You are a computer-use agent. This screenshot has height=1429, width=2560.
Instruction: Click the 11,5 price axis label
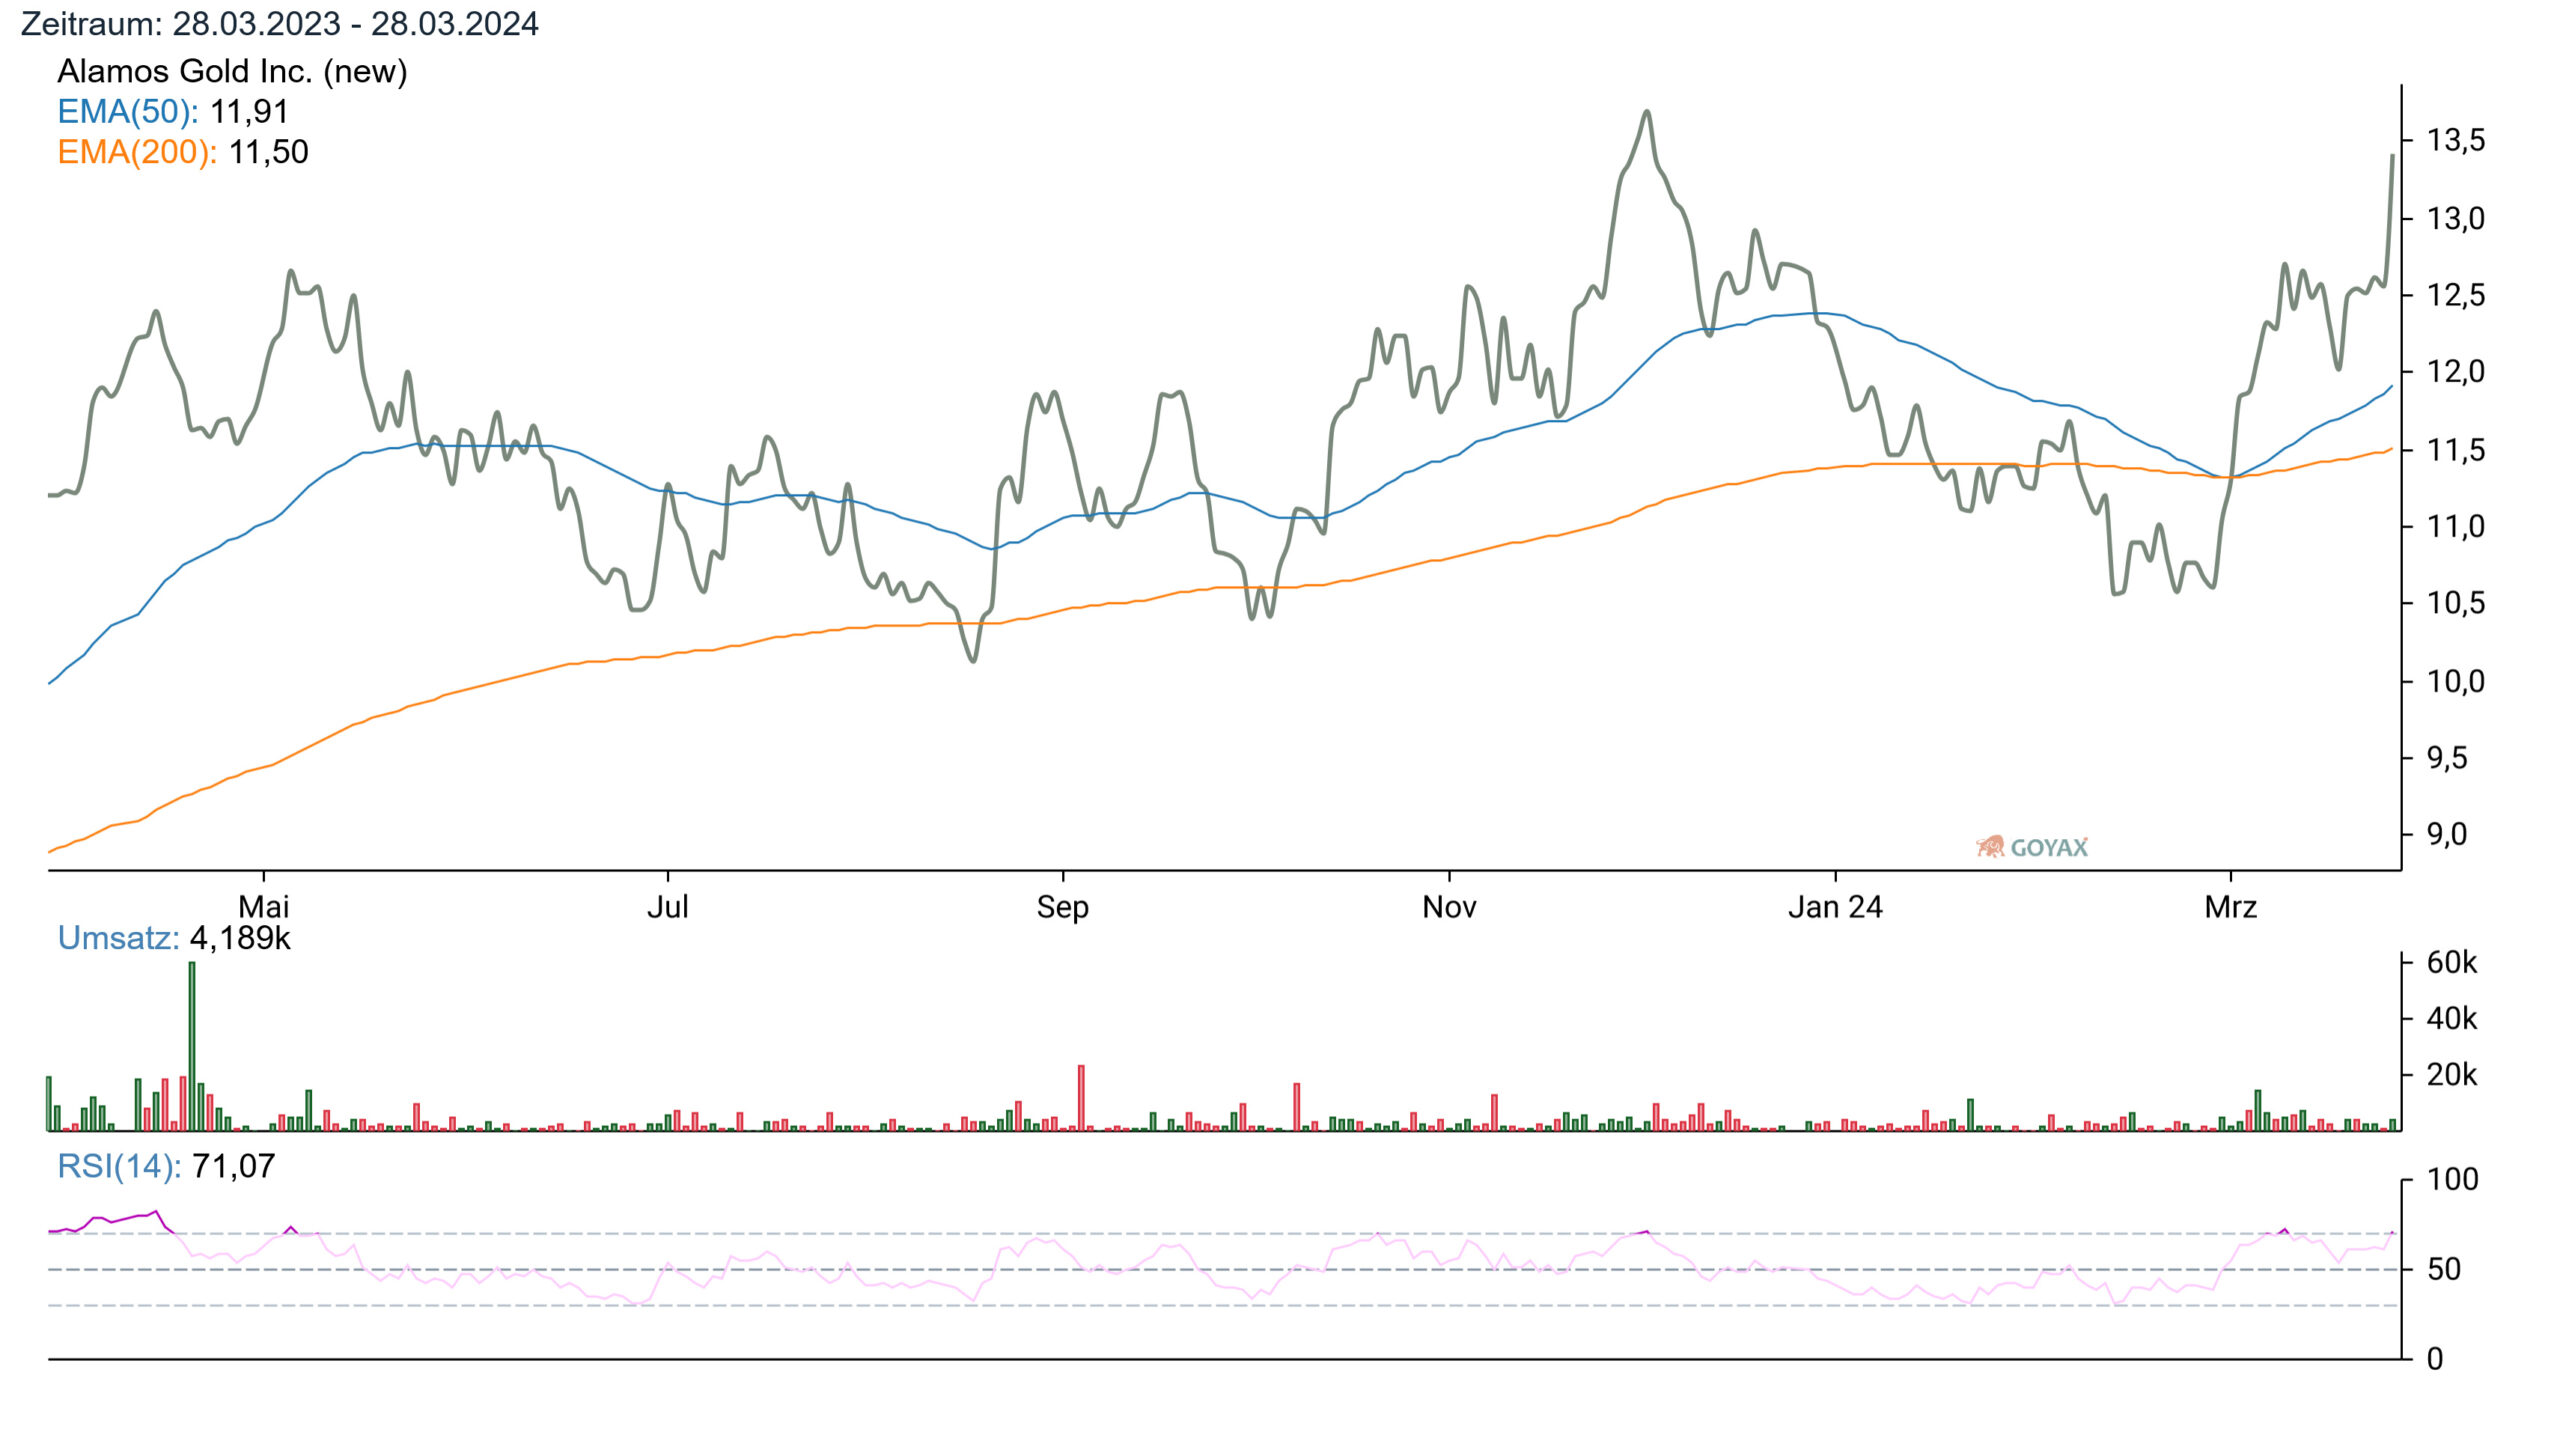pyautogui.click(x=2456, y=450)
